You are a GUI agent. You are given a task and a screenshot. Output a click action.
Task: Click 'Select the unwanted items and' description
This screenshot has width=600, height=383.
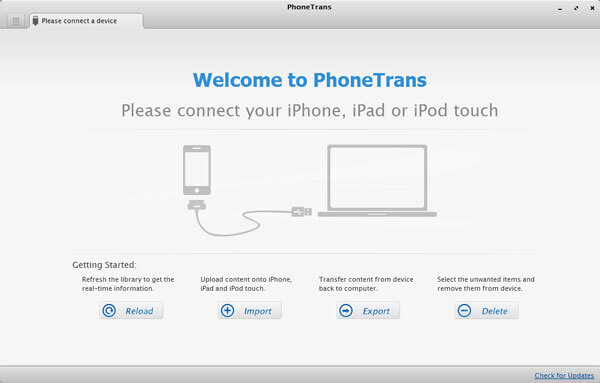(x=486, y=279)
